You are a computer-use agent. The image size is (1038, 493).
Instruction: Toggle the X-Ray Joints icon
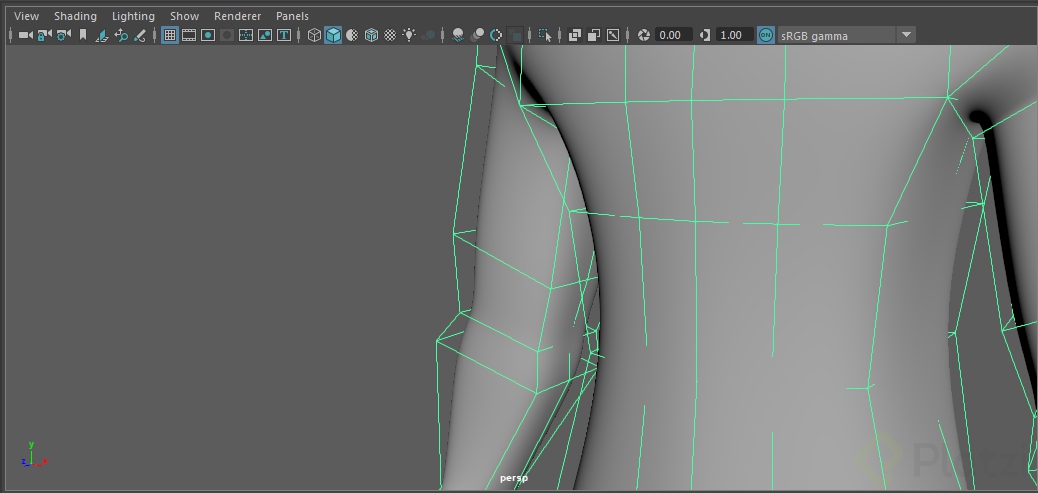tap(613, 35)
